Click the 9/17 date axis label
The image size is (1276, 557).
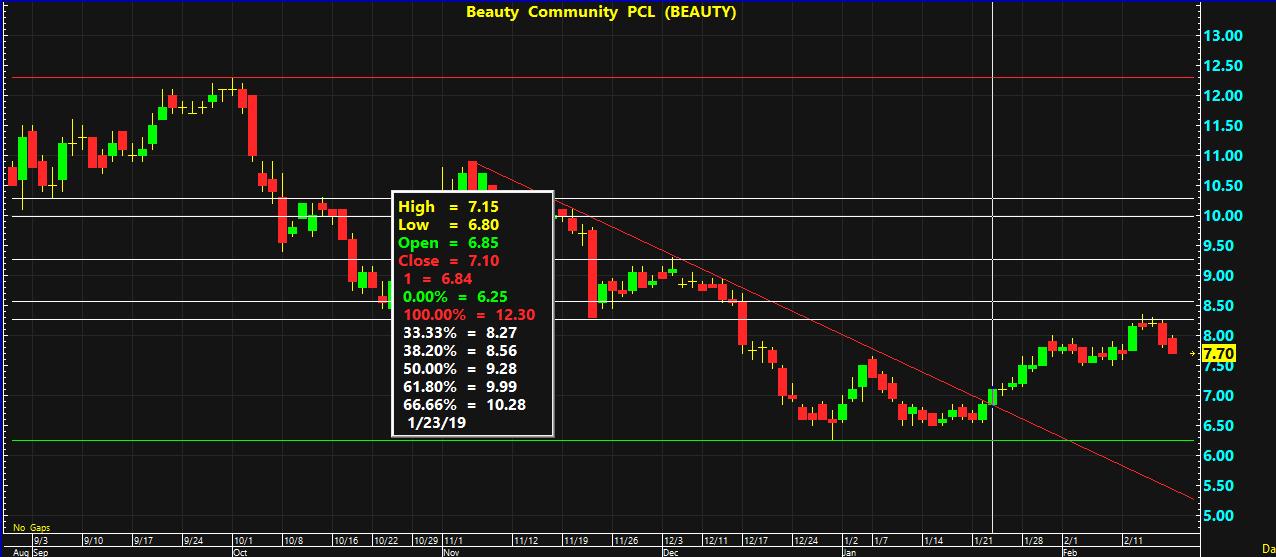143,540
